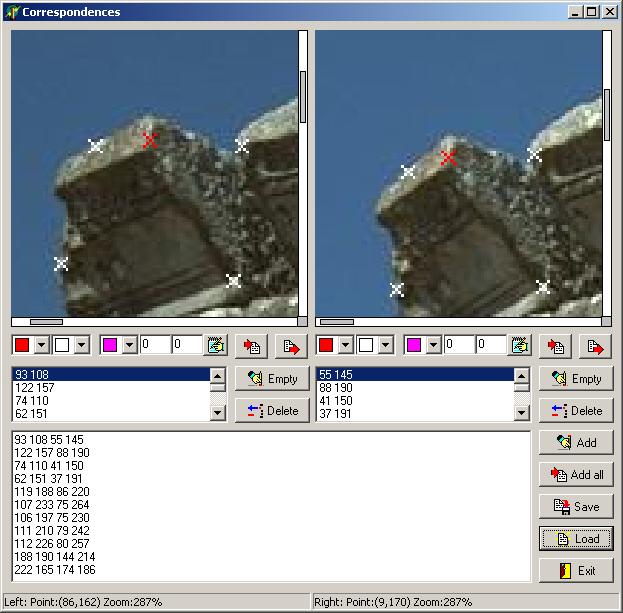Screen dimensions: 623x613
Task: Select correspondence row '111 210 79 242'
Action: pos(52,531)
